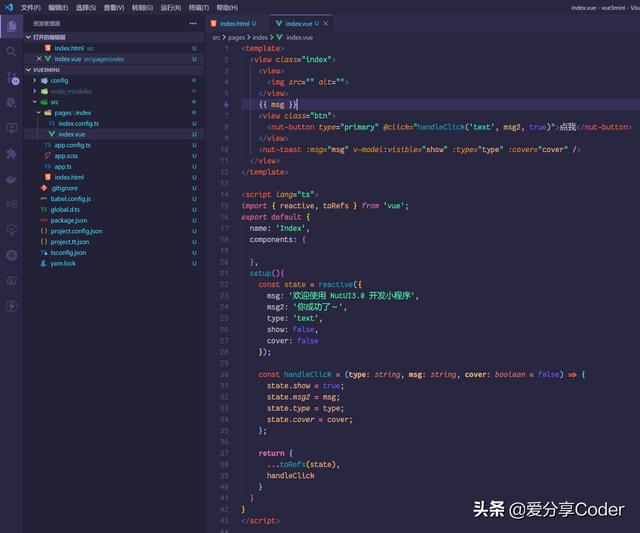Click 'src' in the breadcrumb path
The width and height of the screenshot is (640, 533).
(x=216, y=37)
